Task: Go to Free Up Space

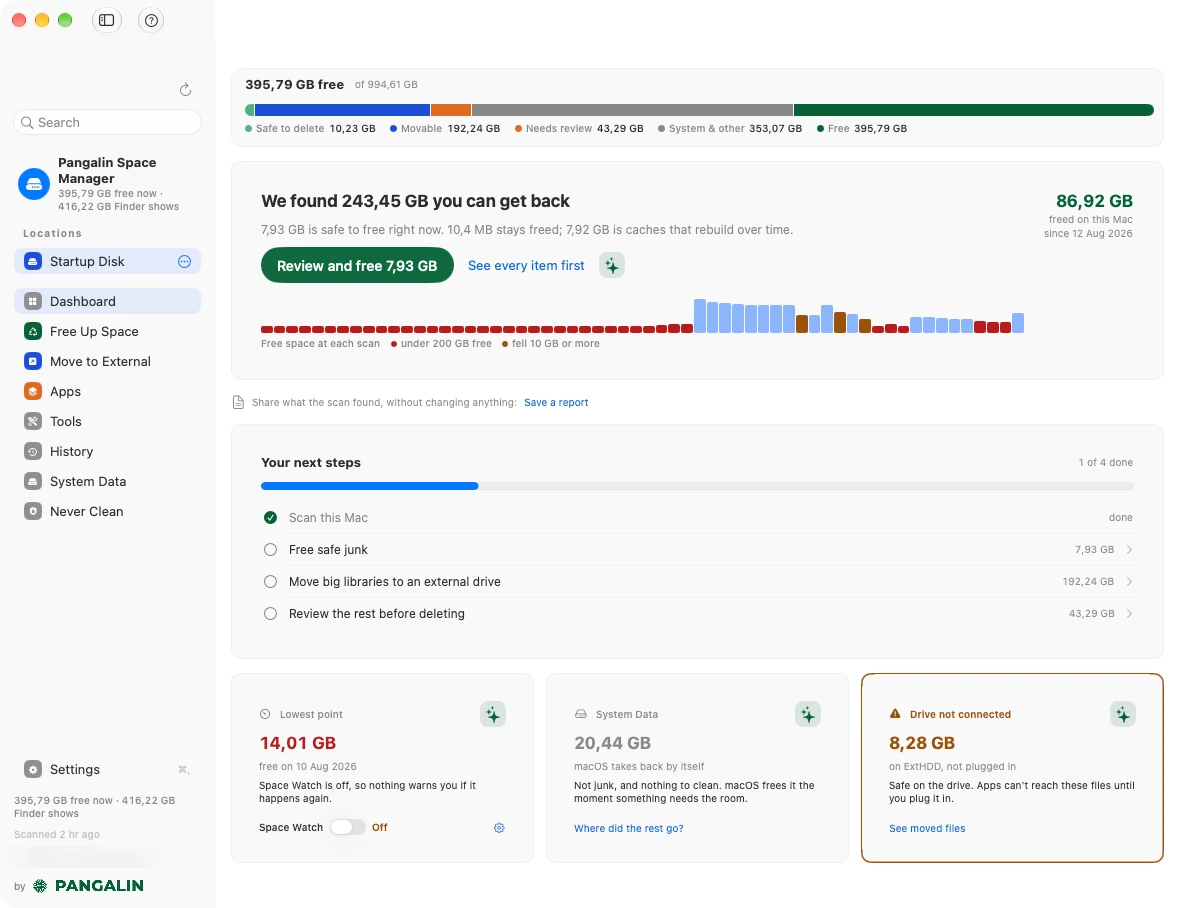Action: 107,331
